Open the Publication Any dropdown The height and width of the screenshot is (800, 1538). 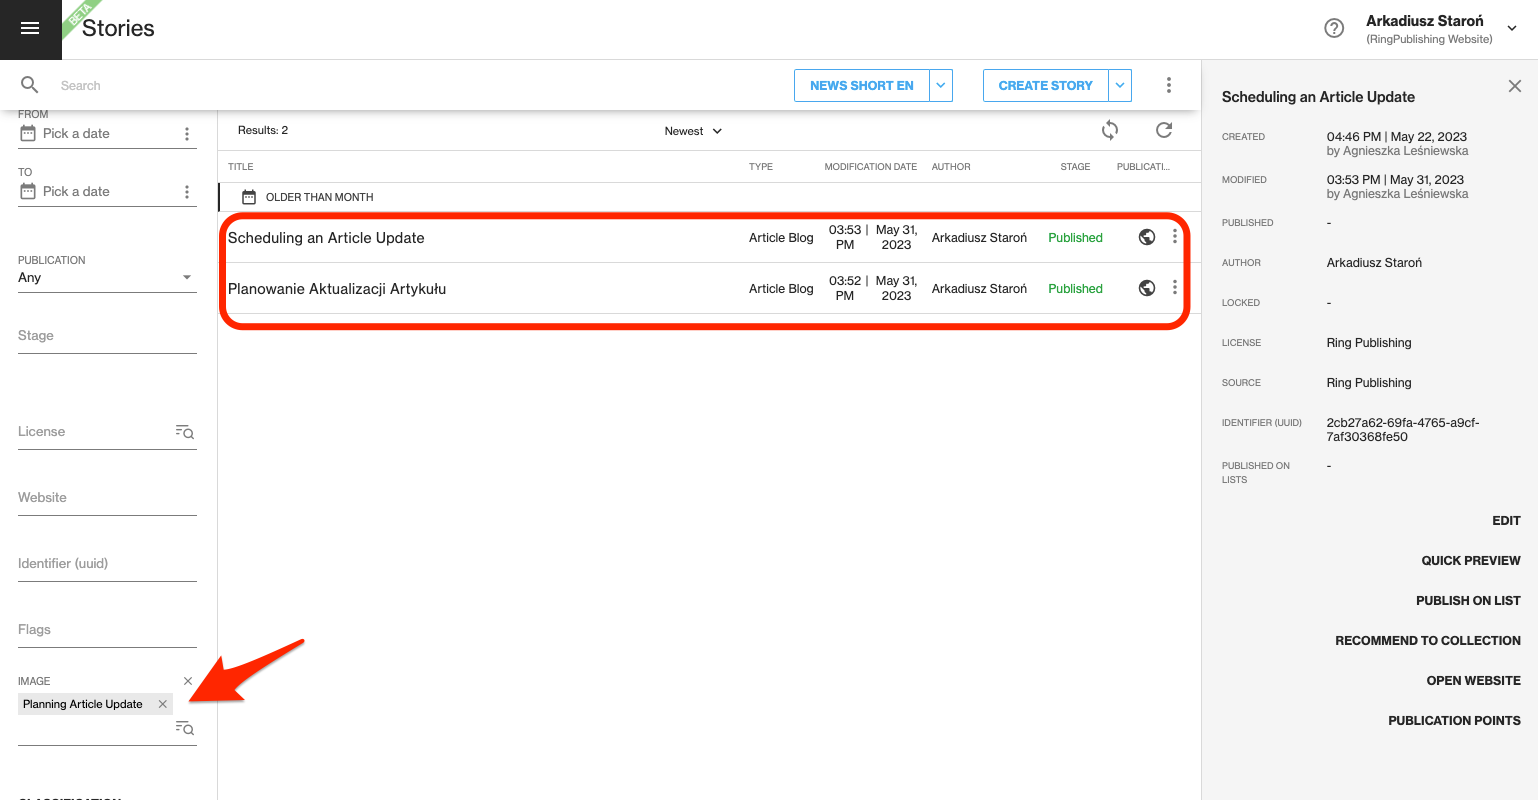click(x=106, y=278)
